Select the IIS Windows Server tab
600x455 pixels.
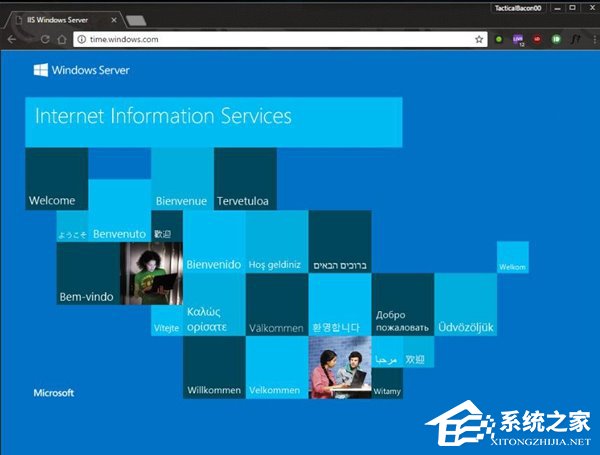tap(63, 20)
